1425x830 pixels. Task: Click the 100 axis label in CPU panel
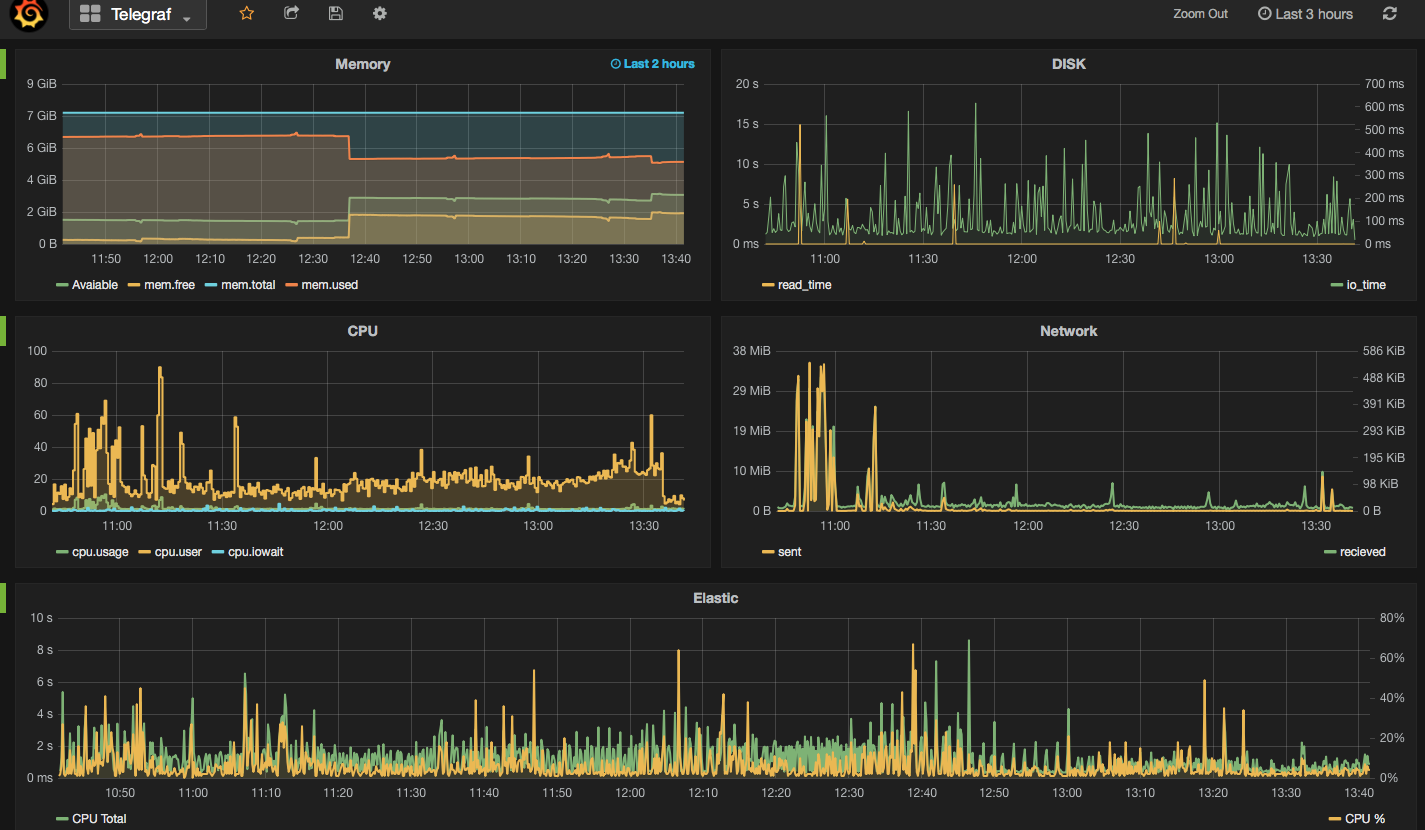(x=38, y=351)
